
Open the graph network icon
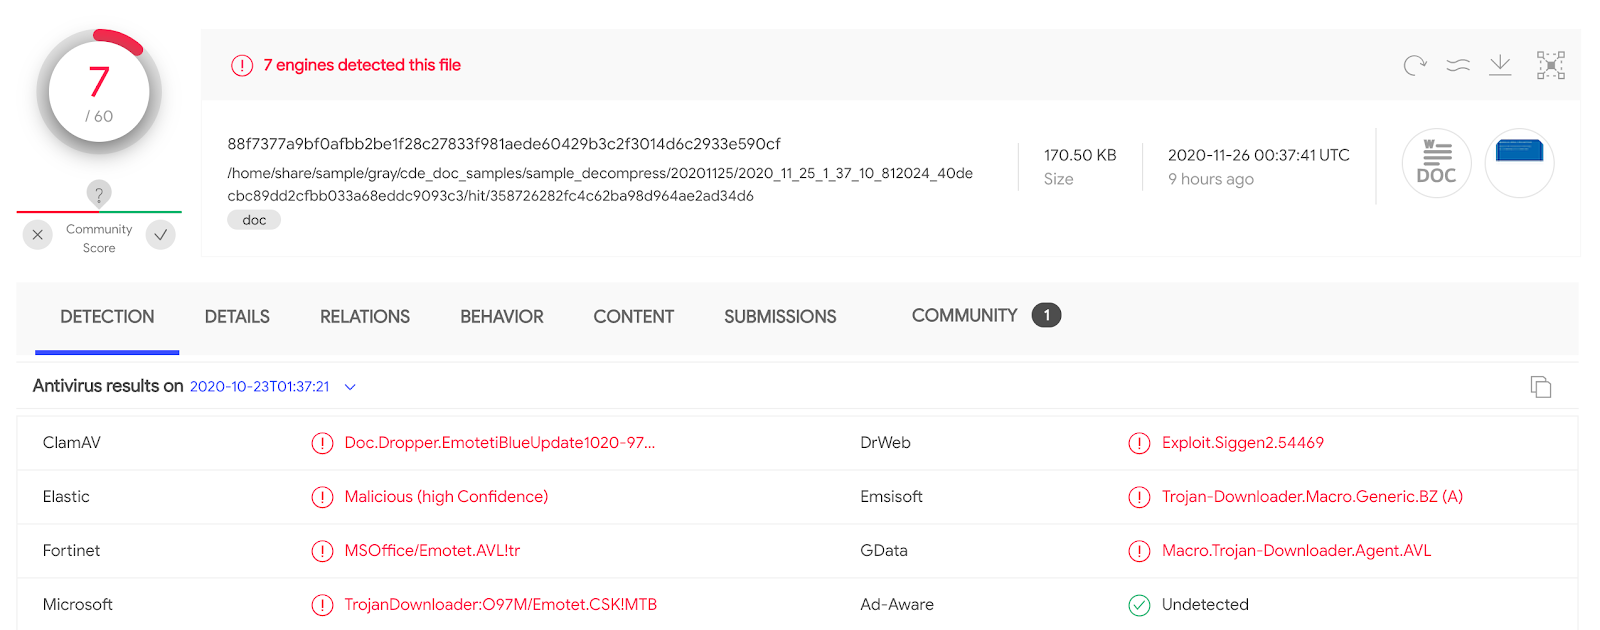pyautogui.click(x=1551, y=66)
